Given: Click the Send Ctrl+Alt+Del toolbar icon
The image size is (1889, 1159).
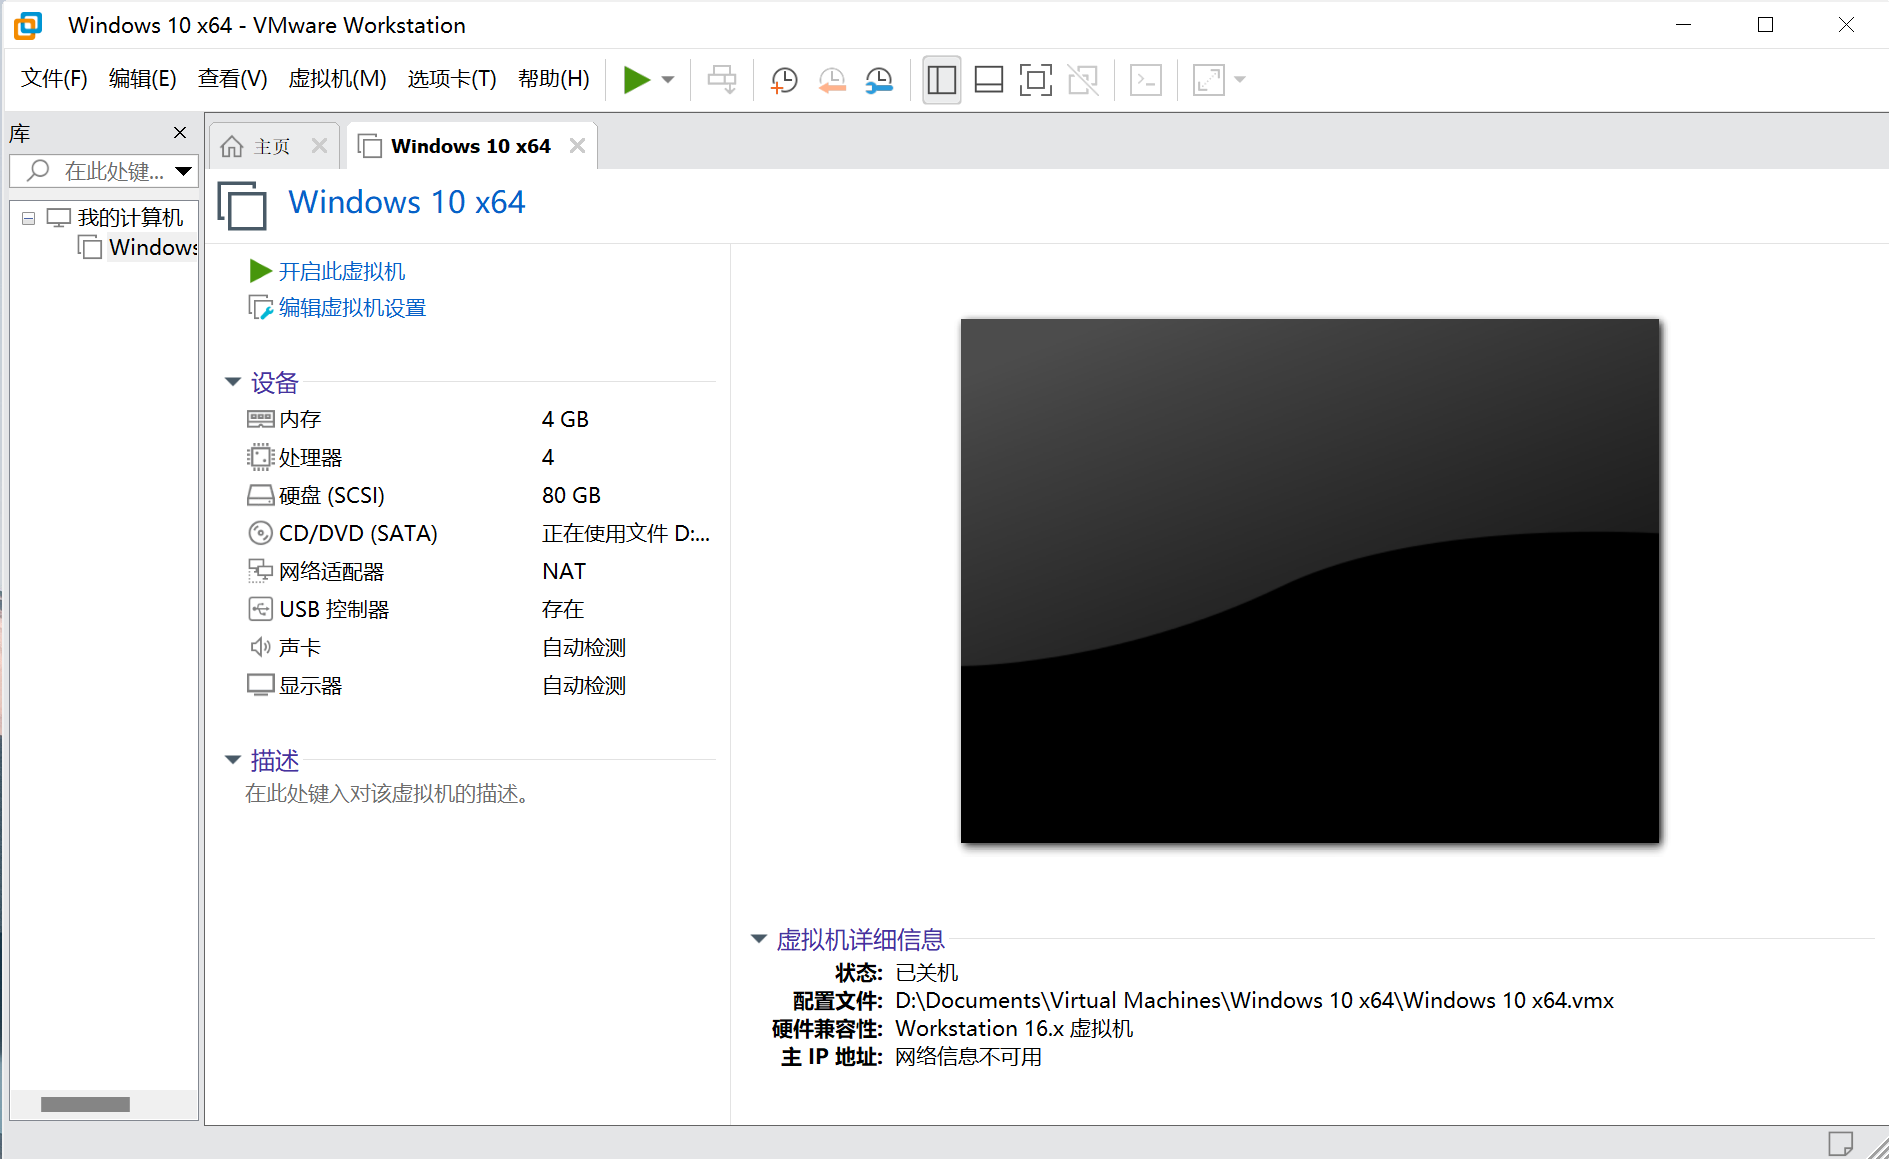Looking at the screenshot, I should tap(722, 80).
